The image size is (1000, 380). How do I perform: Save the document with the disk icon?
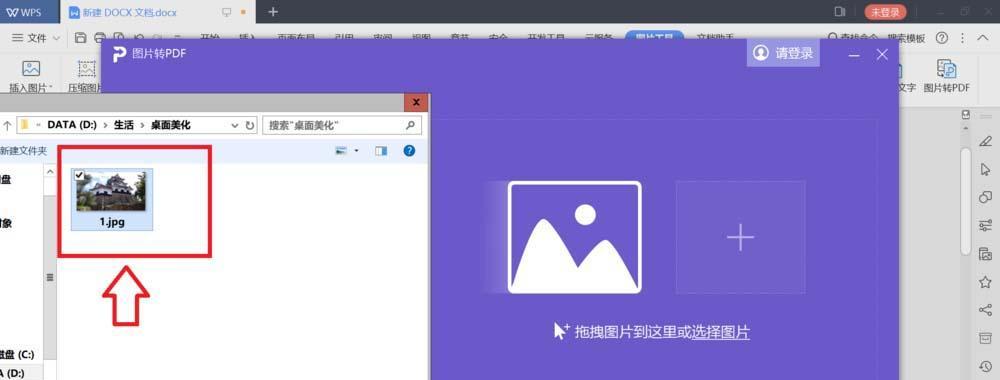[x=80, y=38]
